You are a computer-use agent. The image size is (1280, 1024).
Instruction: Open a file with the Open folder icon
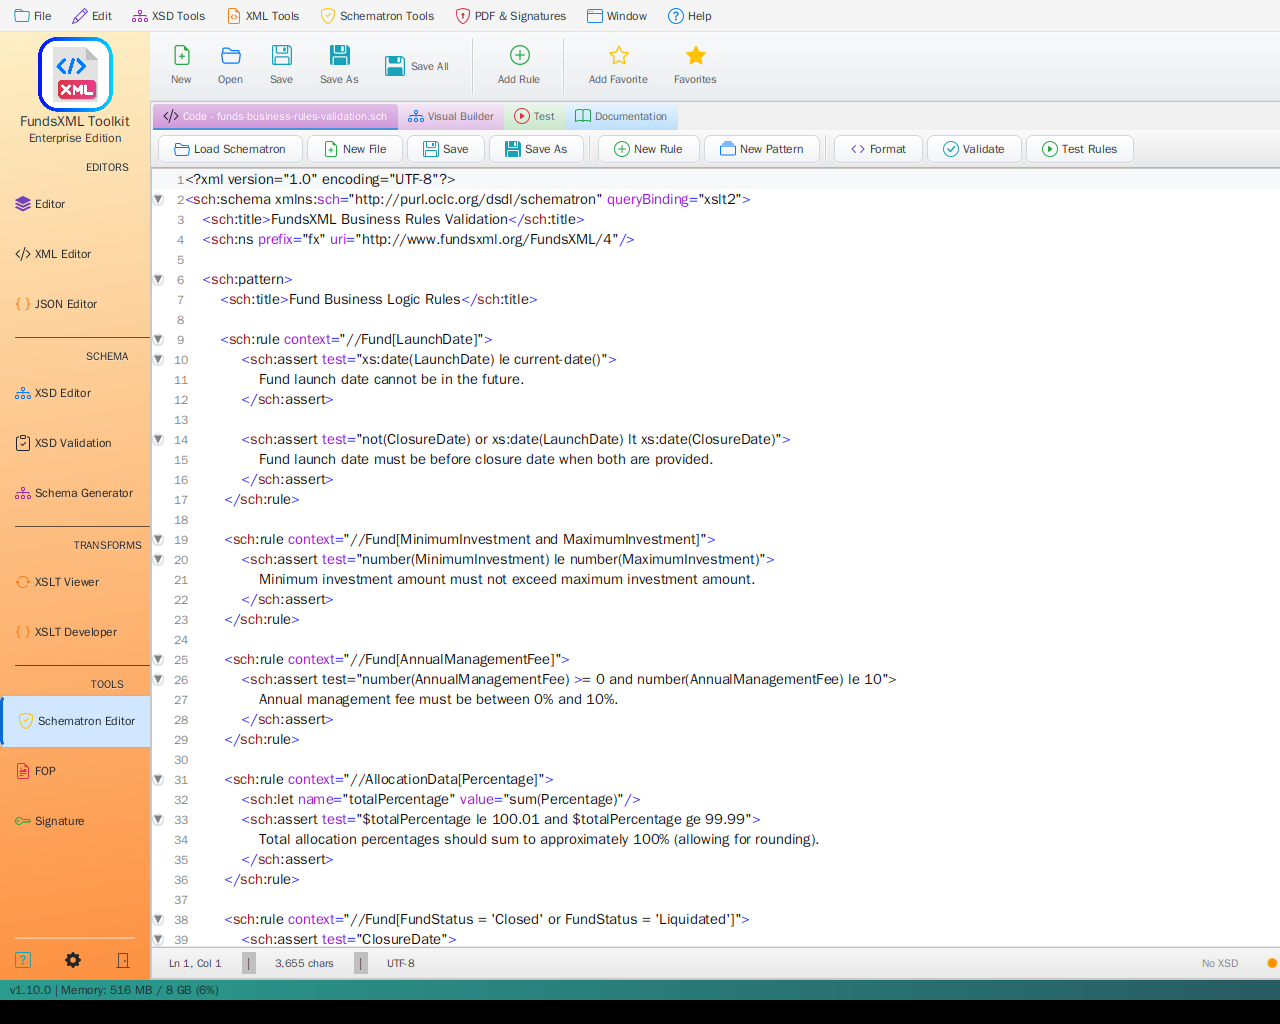point(231,55)
